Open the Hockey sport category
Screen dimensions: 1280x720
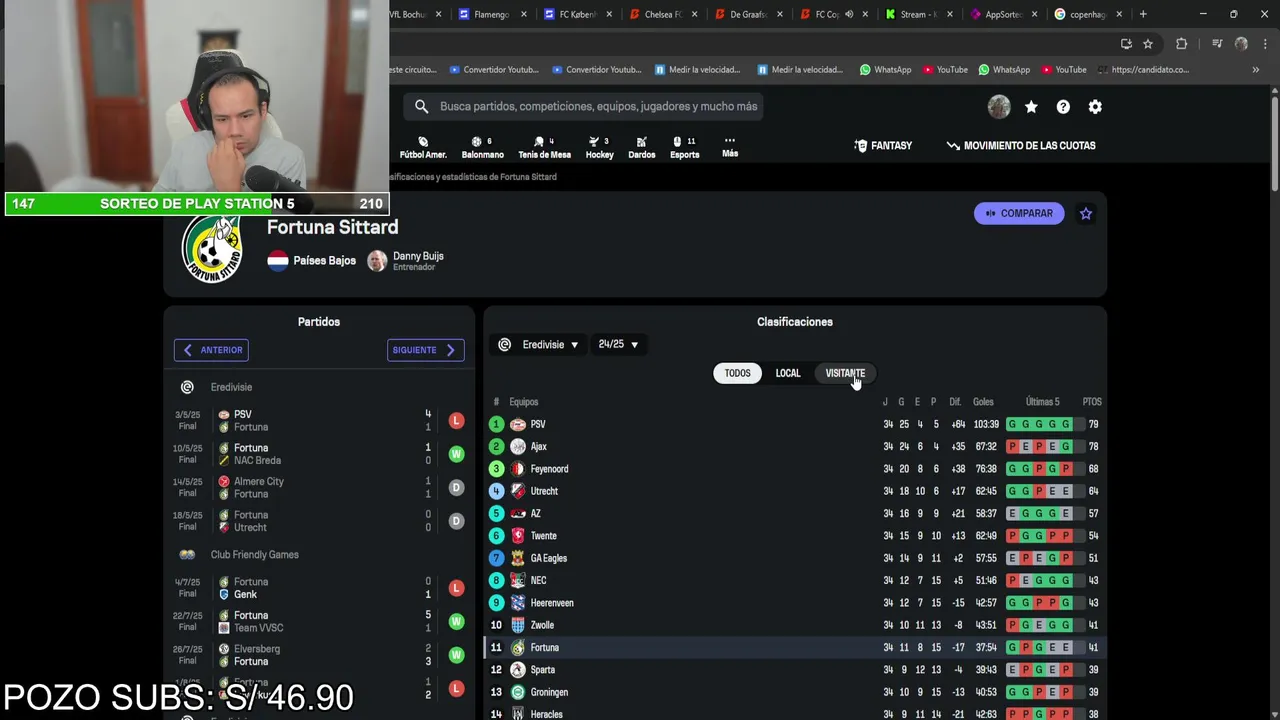[x=599, y=148]
